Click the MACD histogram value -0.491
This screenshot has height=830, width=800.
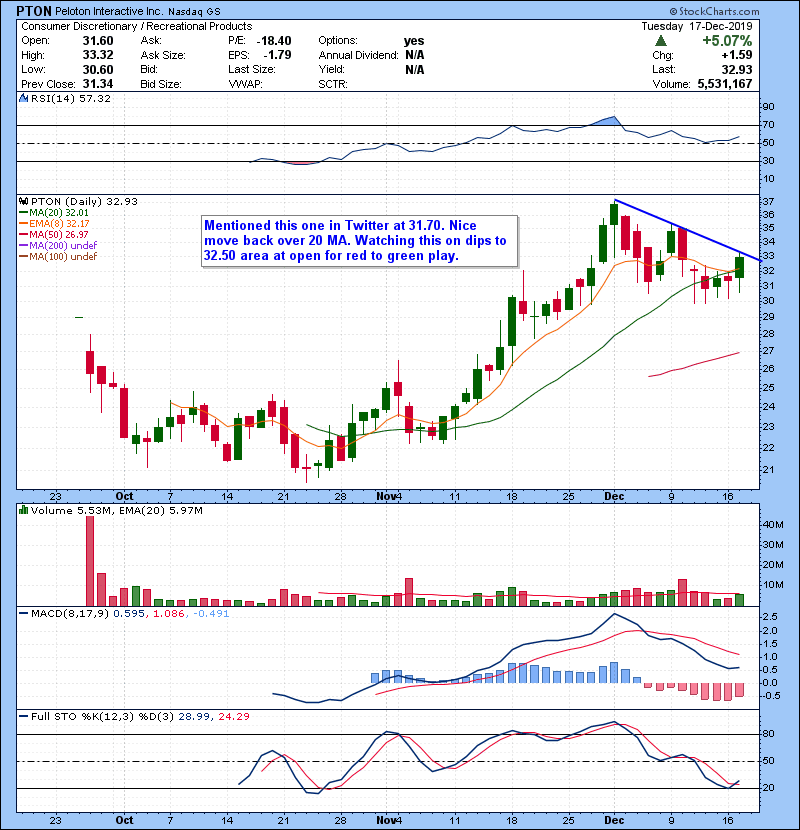pos(211,614)
